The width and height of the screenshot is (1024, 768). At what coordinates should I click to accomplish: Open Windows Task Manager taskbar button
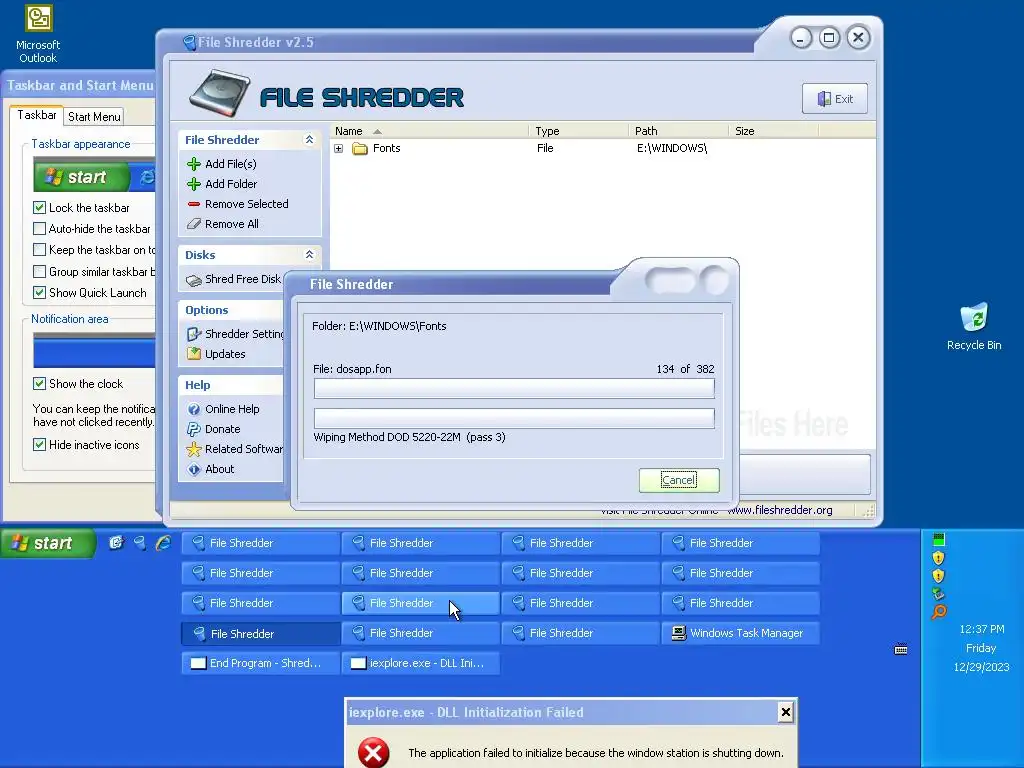740,633
